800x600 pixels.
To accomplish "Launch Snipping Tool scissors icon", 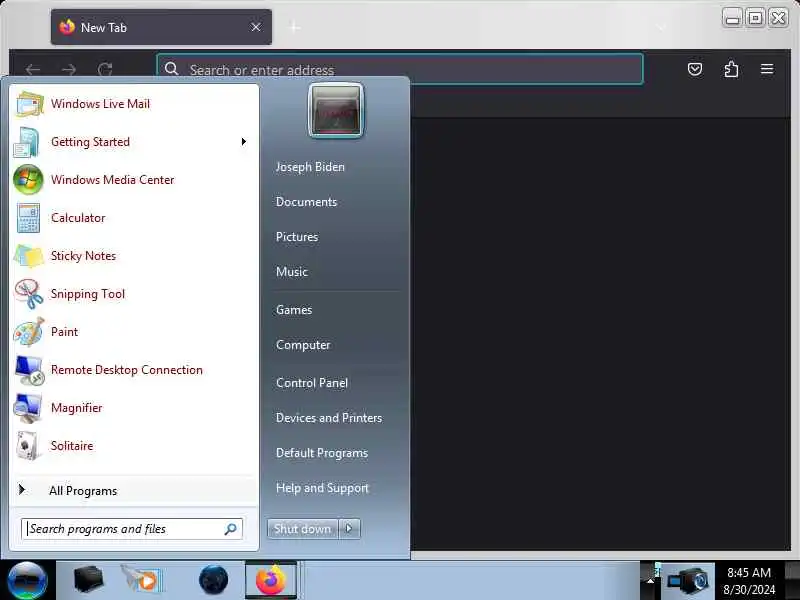I will [x=29, y=294].
